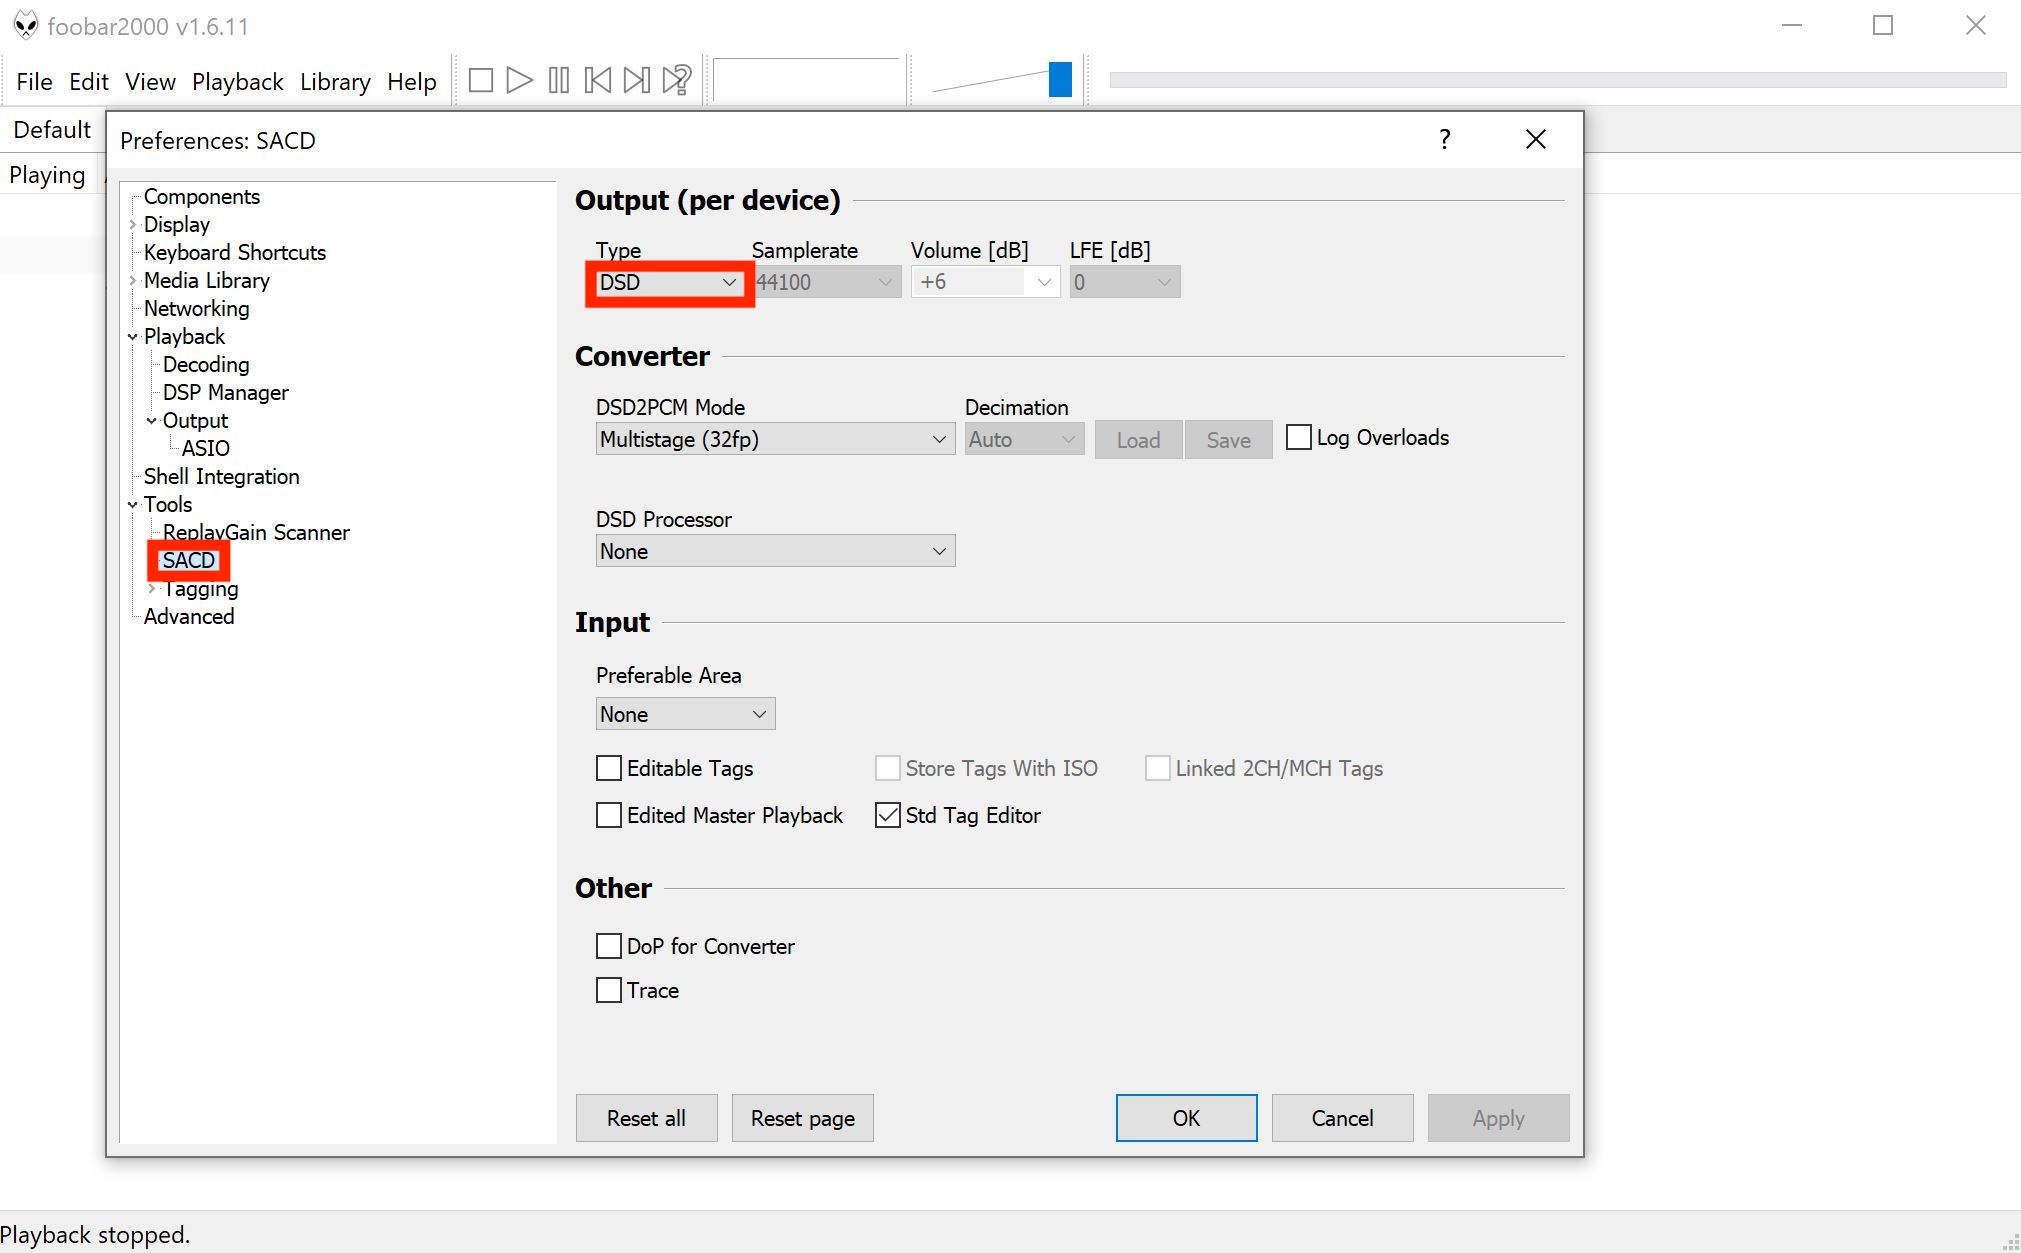This screenshot has height=1253, width=2021.
Task: Click the Playing column header
Action: (47, 175)
